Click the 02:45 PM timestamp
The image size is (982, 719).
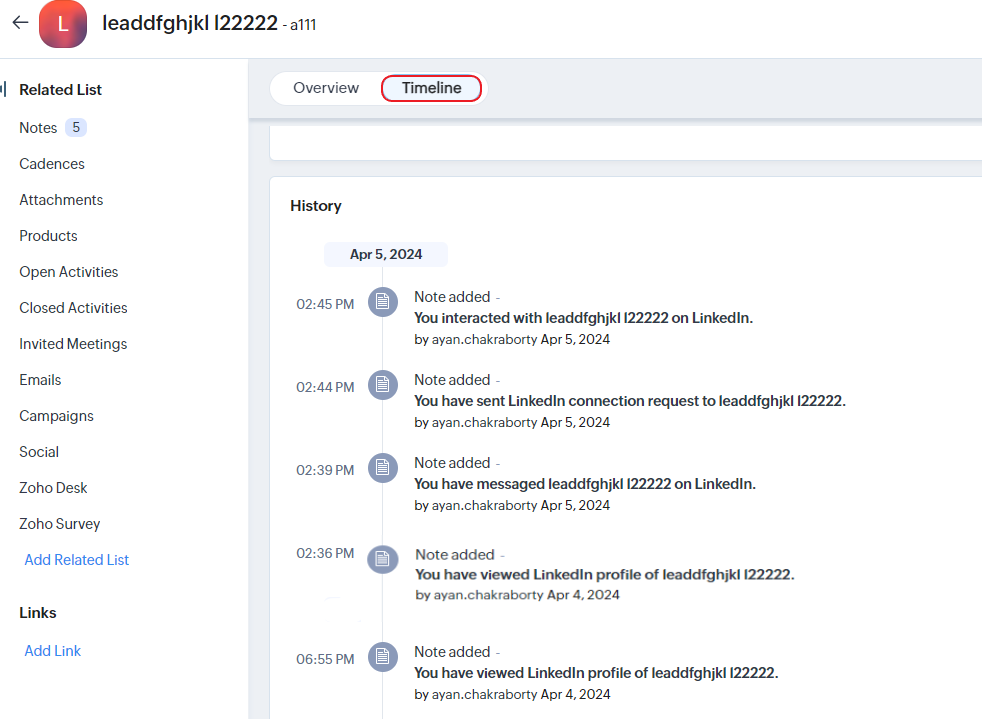pyautogui.click(x=325, y=304)
